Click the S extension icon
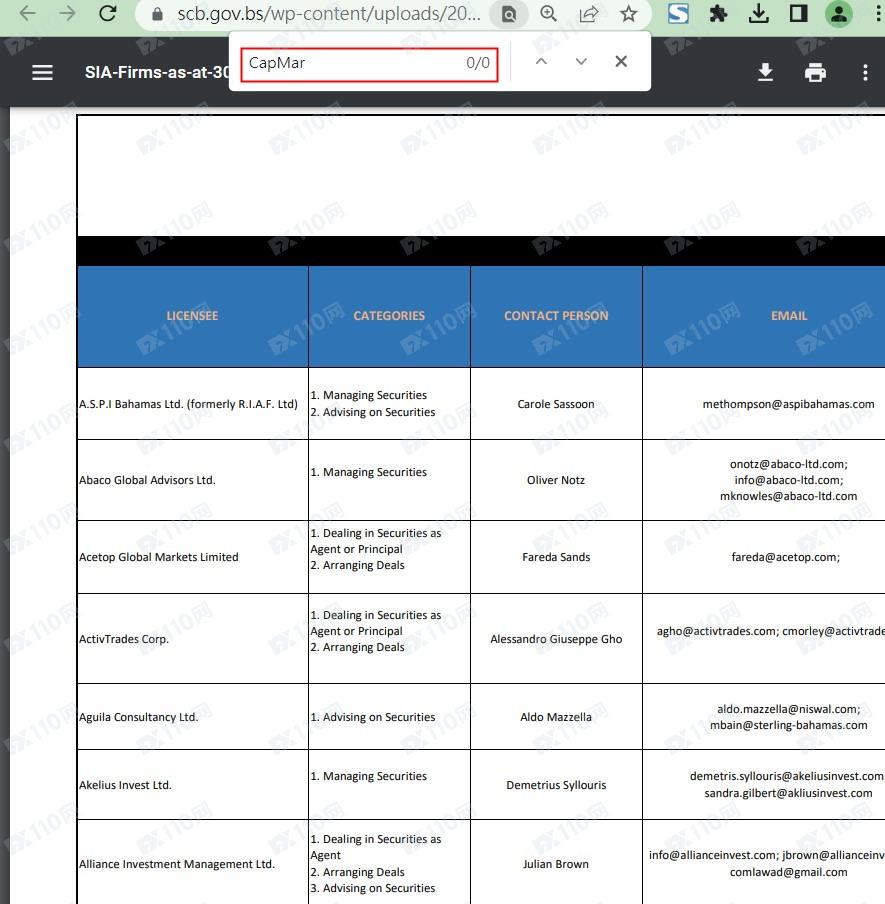Image resolution: width=885 pixels, height=904 pixels. pos(679,14)
